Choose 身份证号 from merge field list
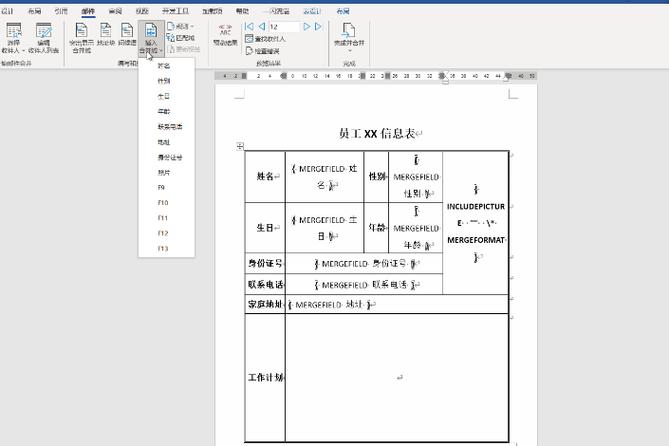 point(166,157)
